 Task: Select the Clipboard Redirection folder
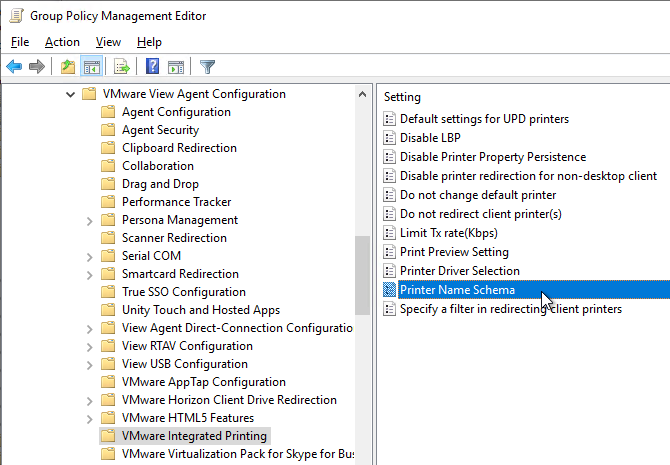click(179, 148)
